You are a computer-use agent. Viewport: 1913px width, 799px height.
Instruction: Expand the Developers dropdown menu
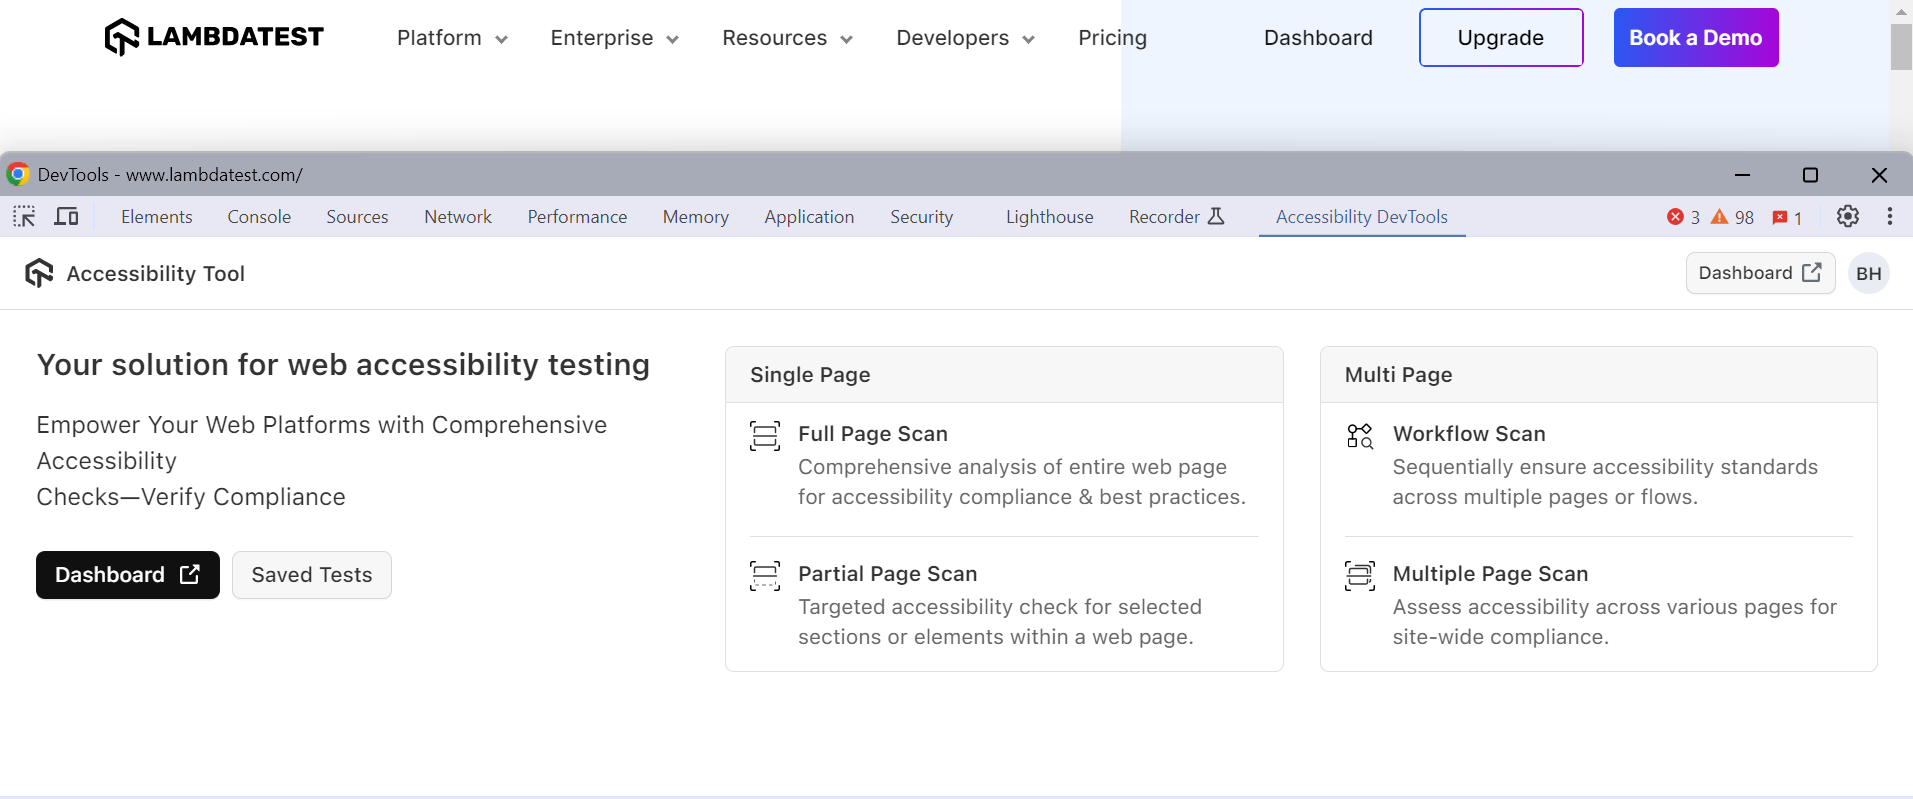965,38
